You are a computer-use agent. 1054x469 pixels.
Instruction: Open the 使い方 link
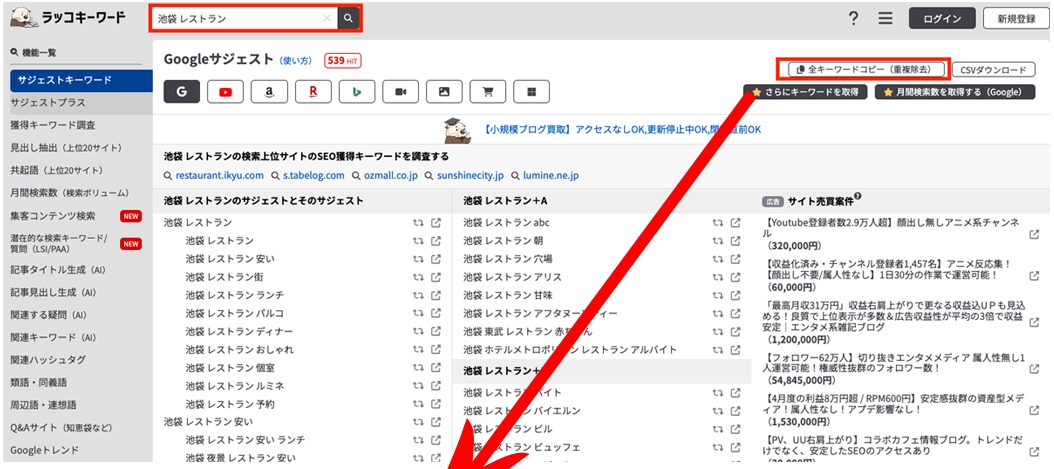coord(296,60)
